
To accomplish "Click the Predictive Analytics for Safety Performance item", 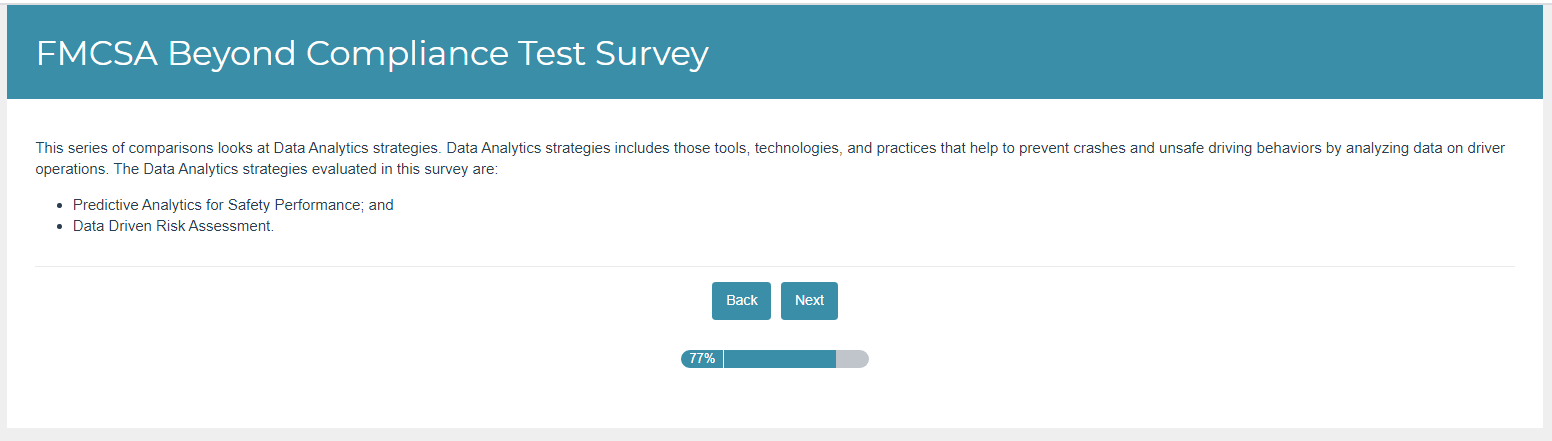I will [233, 205].
